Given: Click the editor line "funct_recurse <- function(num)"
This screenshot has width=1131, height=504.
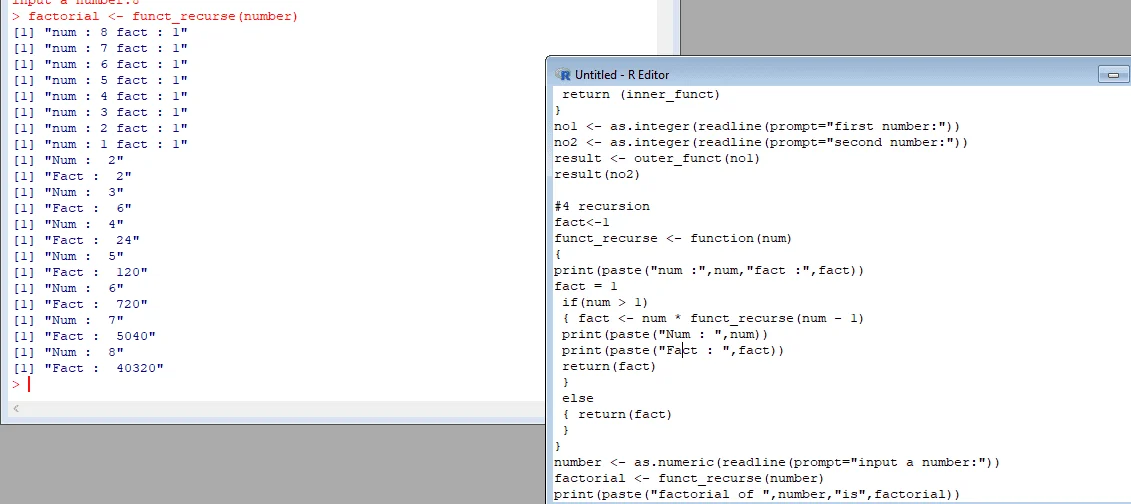Looking at the screenshot, I should click(x=673, y=238).
